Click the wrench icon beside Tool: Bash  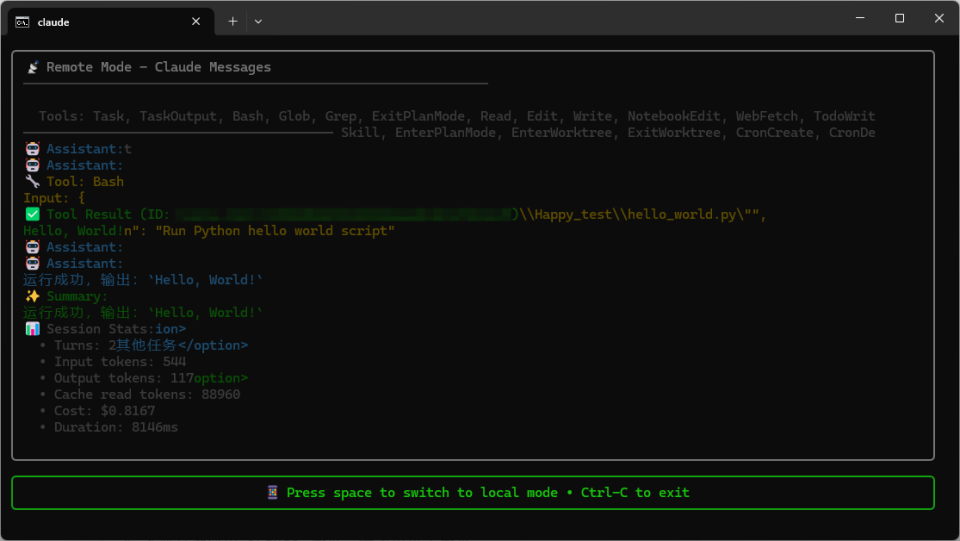pyautogui.click(x=32, y=182)
